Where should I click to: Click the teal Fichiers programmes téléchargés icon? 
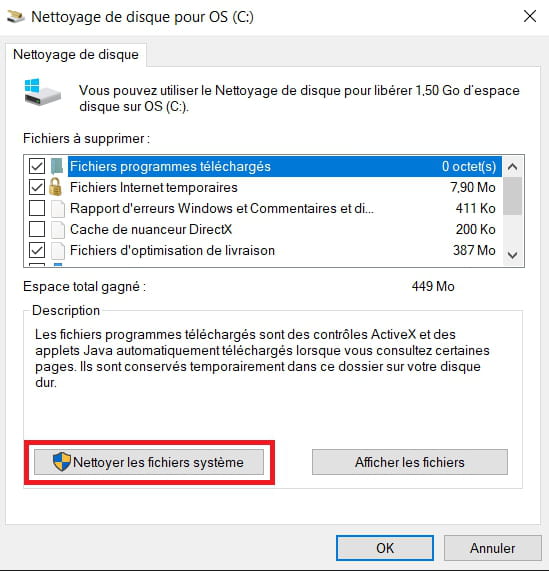(x=56, y=166)
